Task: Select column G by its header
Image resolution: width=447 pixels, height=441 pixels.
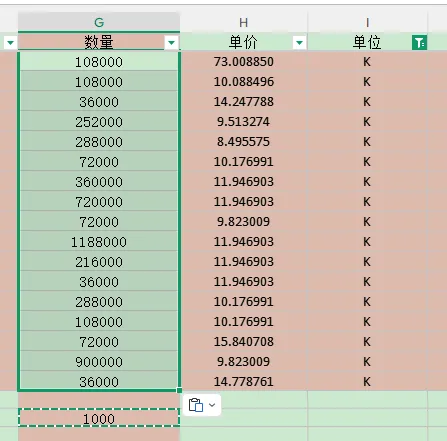Action: [99, 22]
